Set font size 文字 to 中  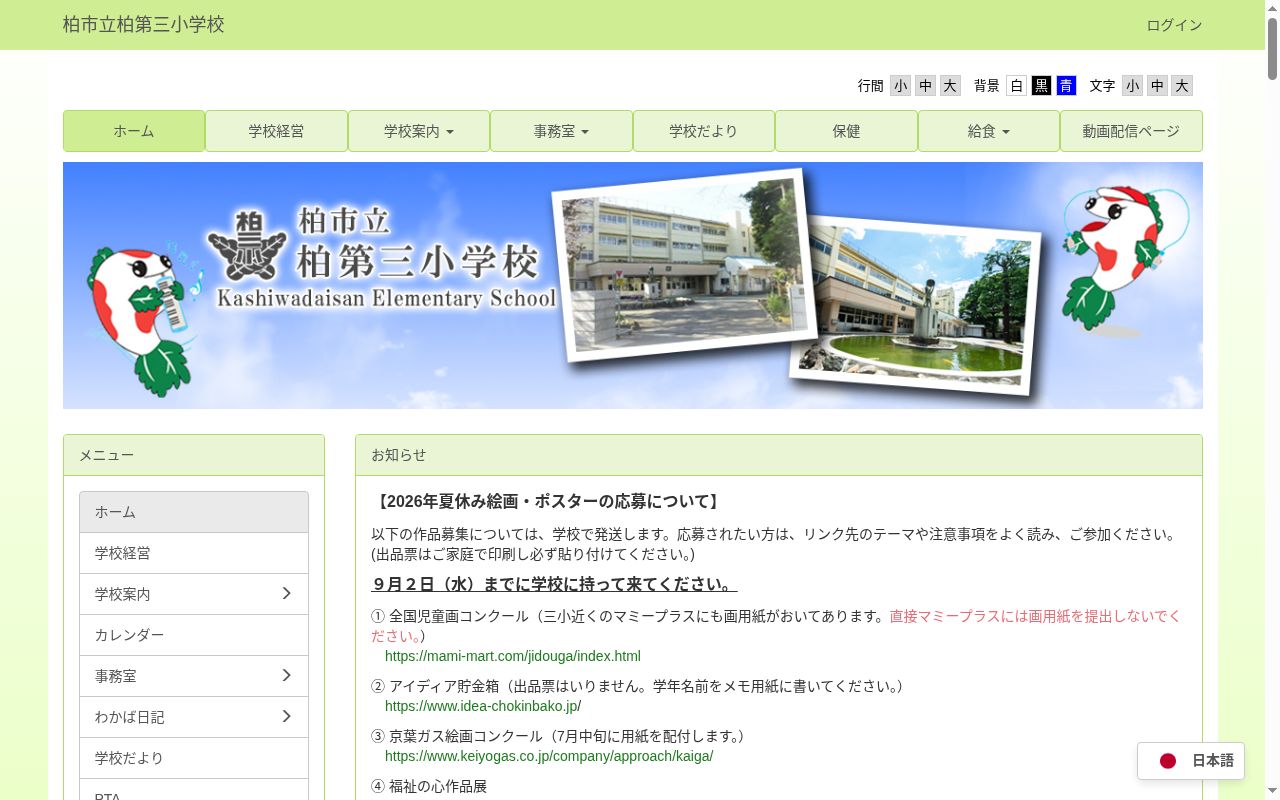1157,86
